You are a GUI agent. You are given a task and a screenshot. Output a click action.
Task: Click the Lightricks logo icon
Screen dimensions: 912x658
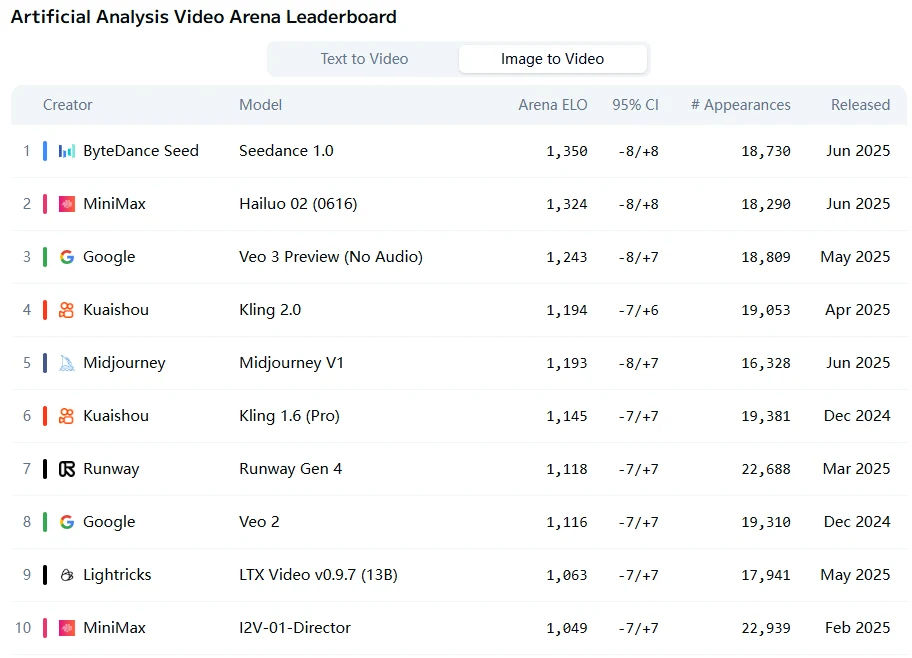[67, 575]
